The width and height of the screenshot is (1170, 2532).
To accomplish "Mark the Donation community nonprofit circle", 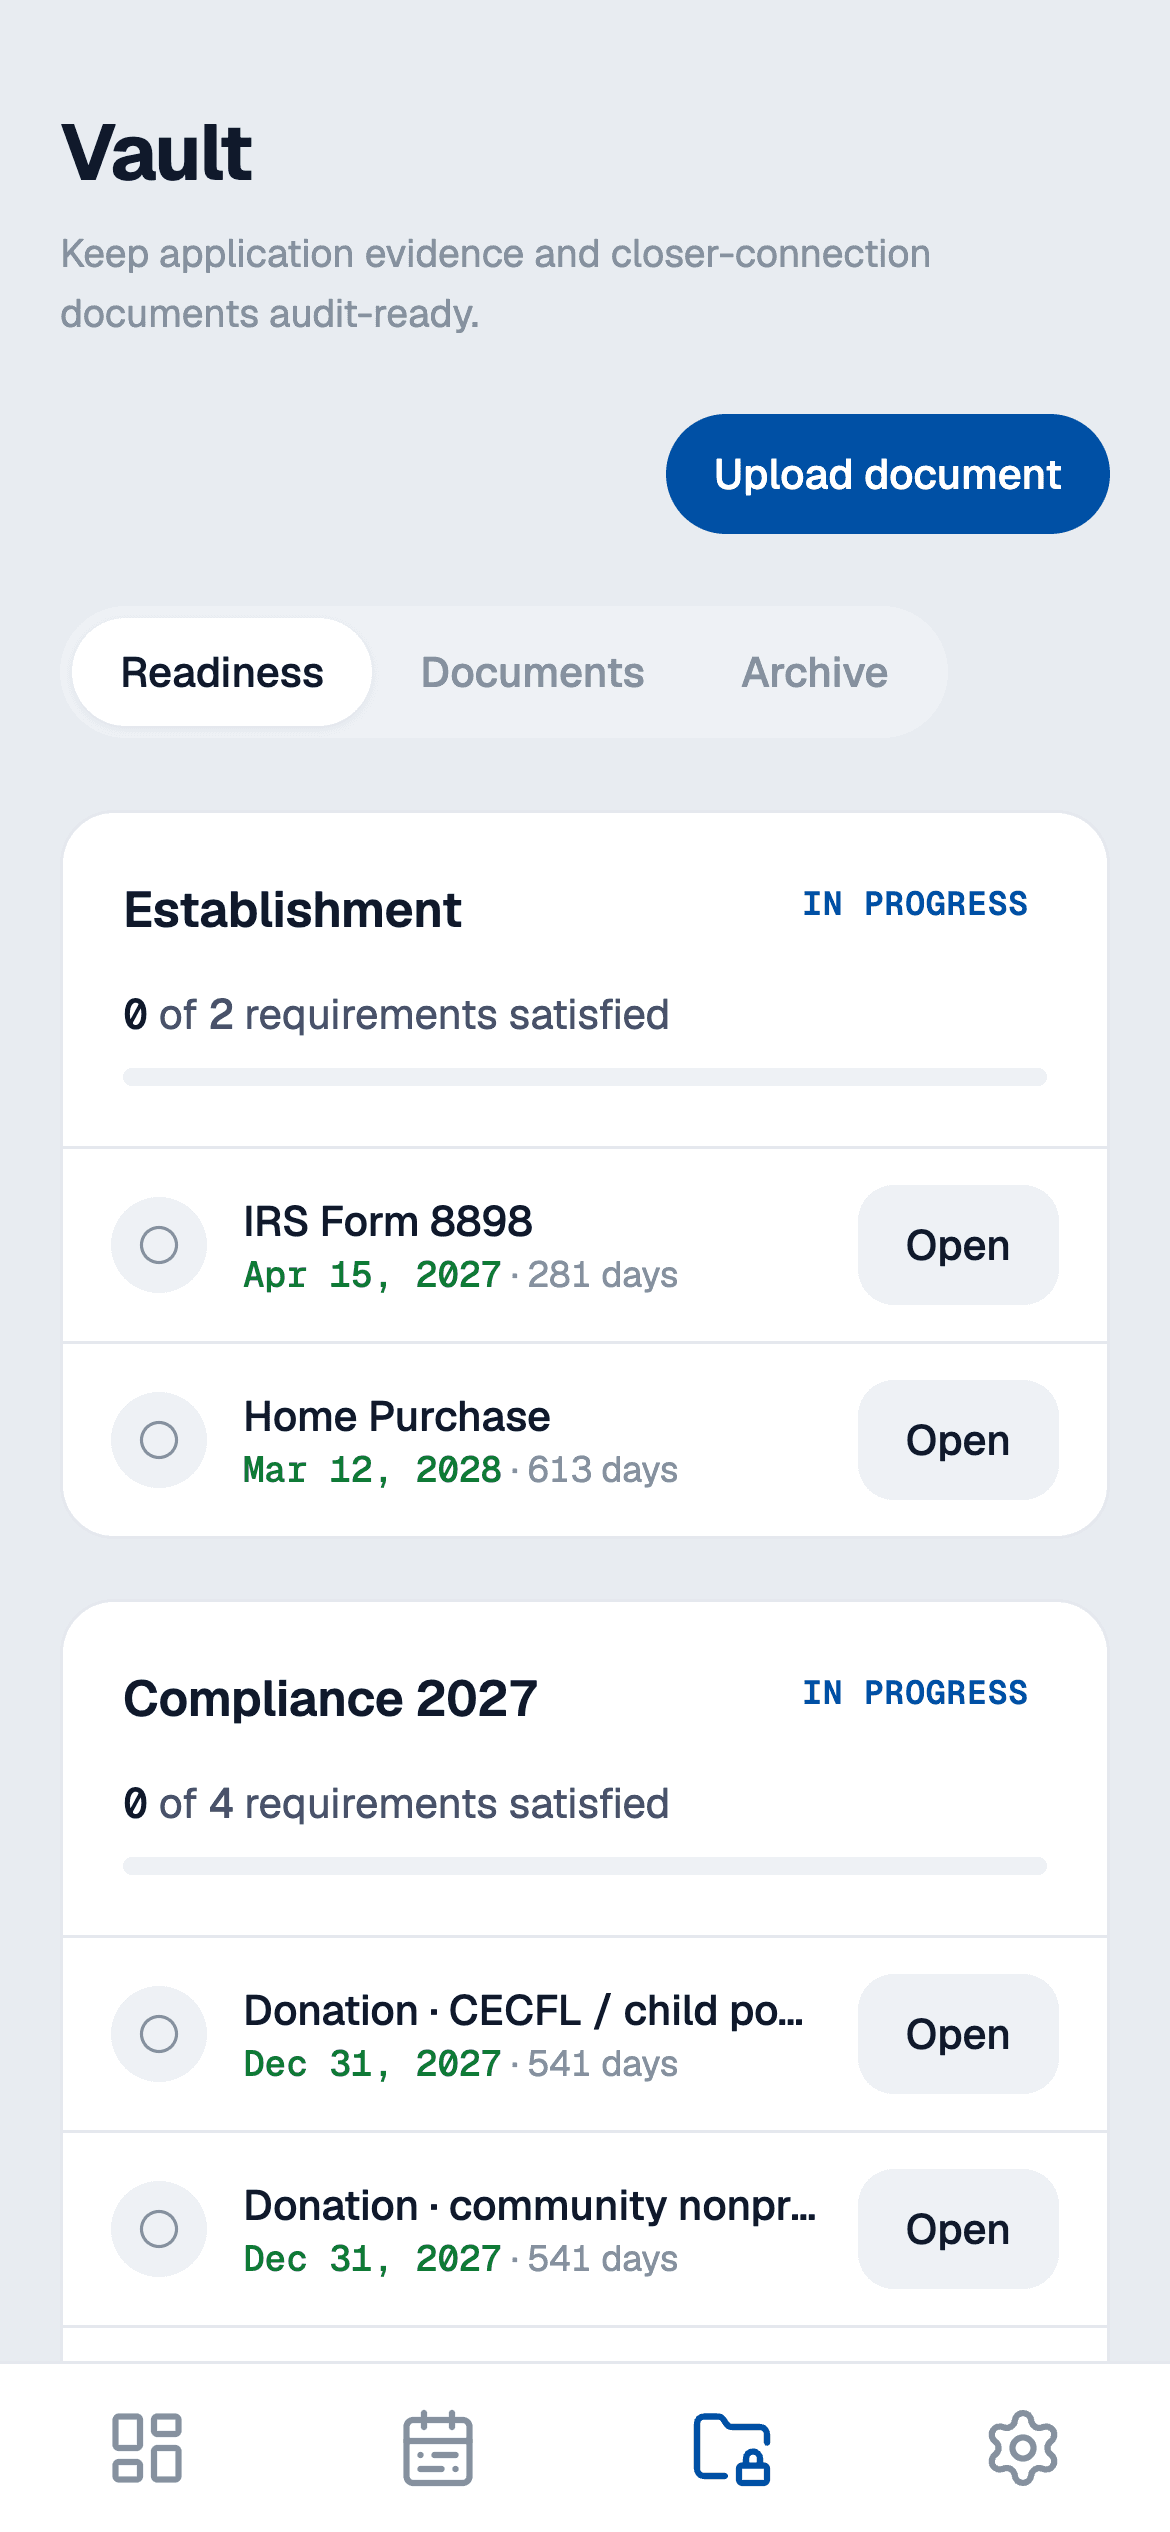I will (159, 2229).
